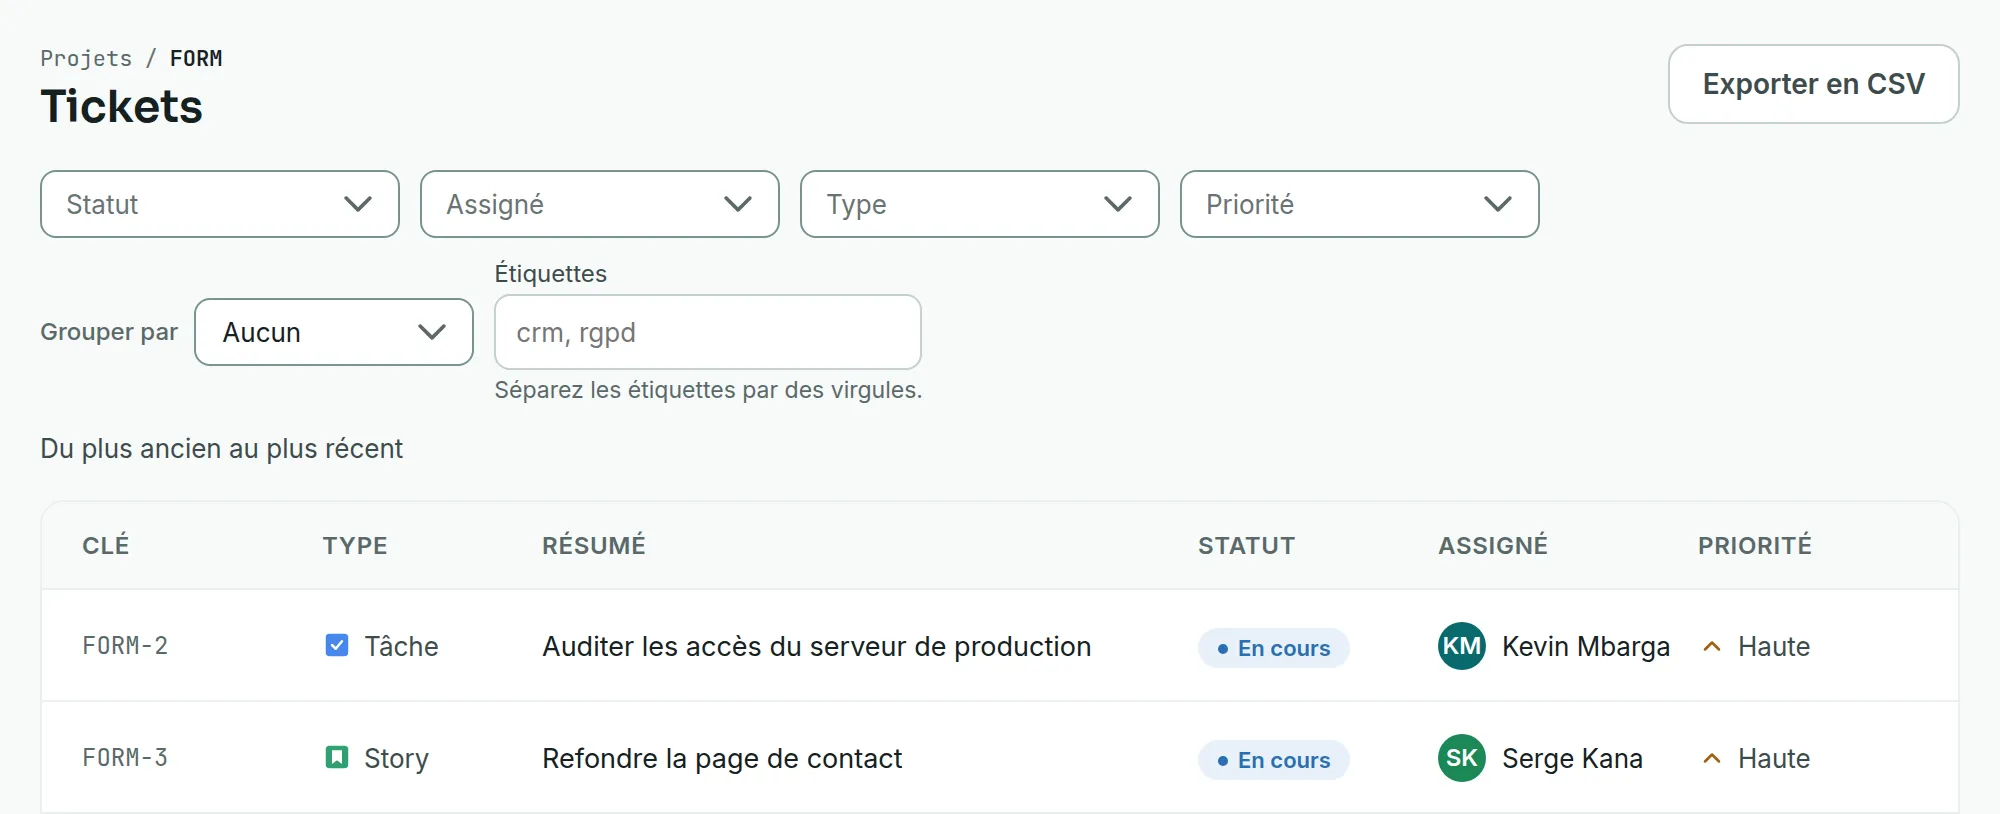This screenshot has height=814, width=2000.
Task: Click the En cours status badge for FORM-2
Action: coord(1274,648)
